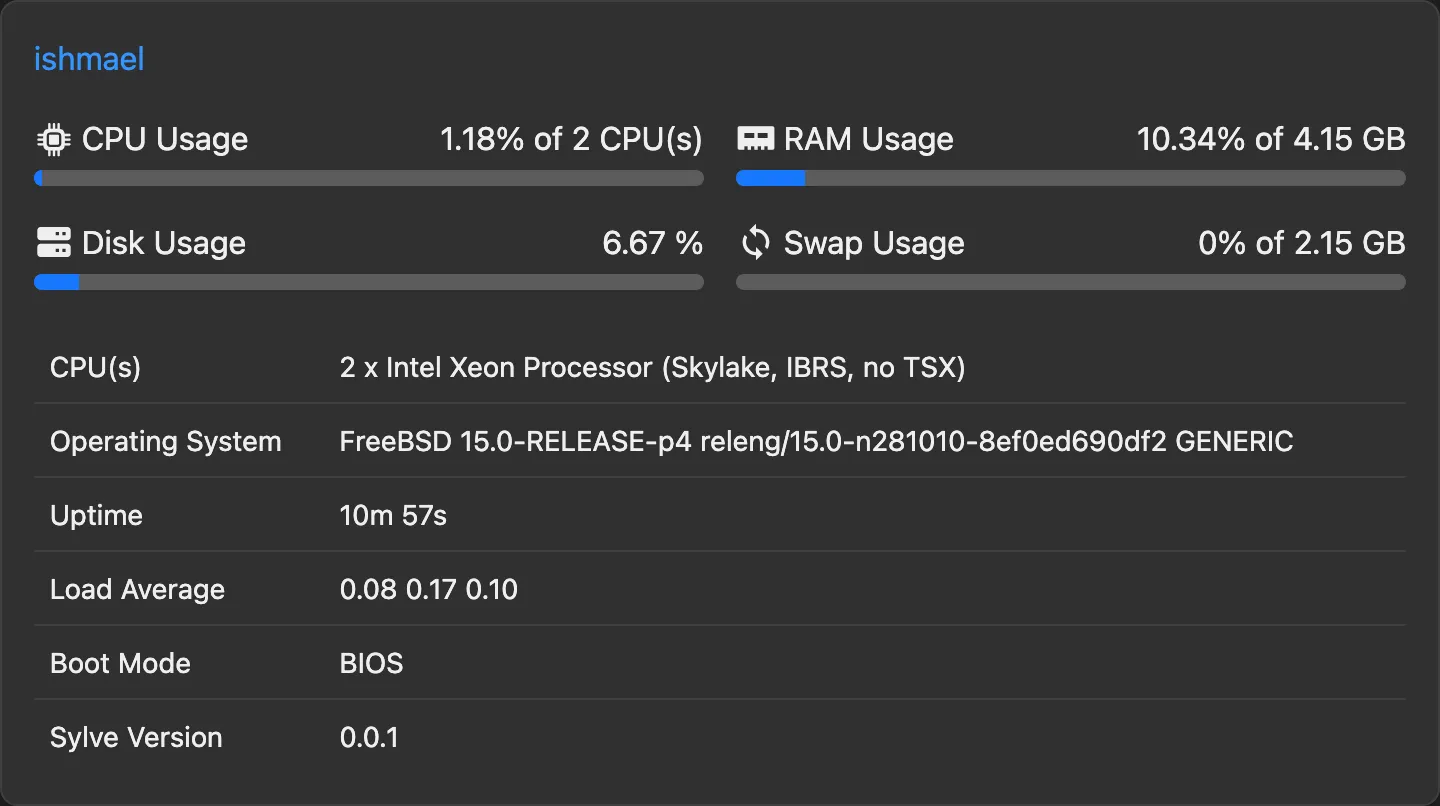Image resolution: width=1440 pixels, height=806 pixels.
Task: Click the CPU usage progress bar
Action: [x=369, y=178]
